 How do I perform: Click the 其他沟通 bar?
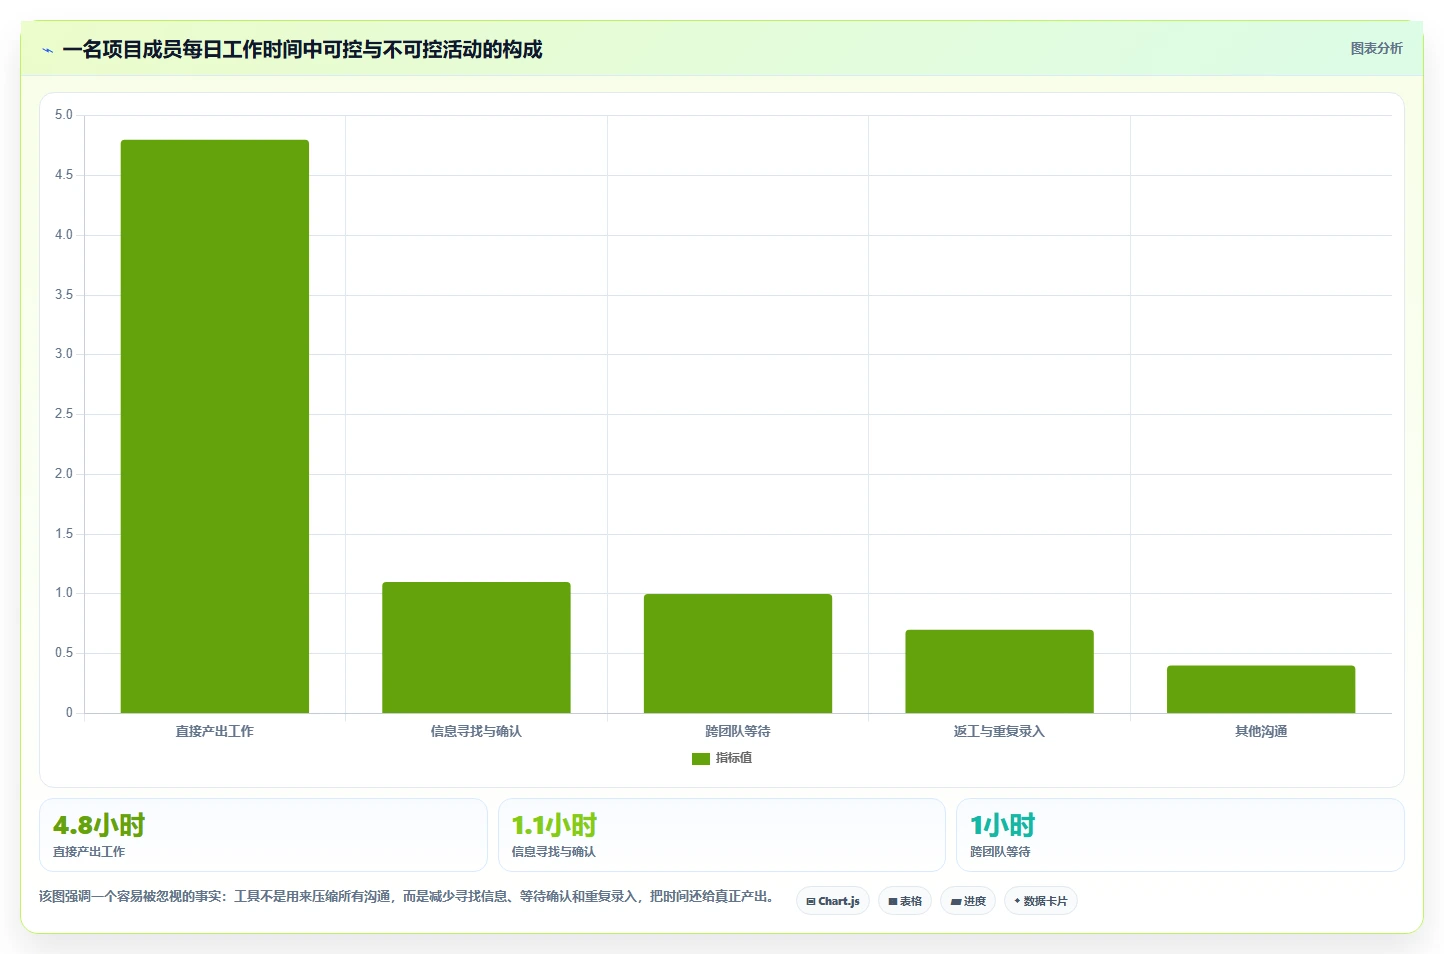[x=1261, y=689]
